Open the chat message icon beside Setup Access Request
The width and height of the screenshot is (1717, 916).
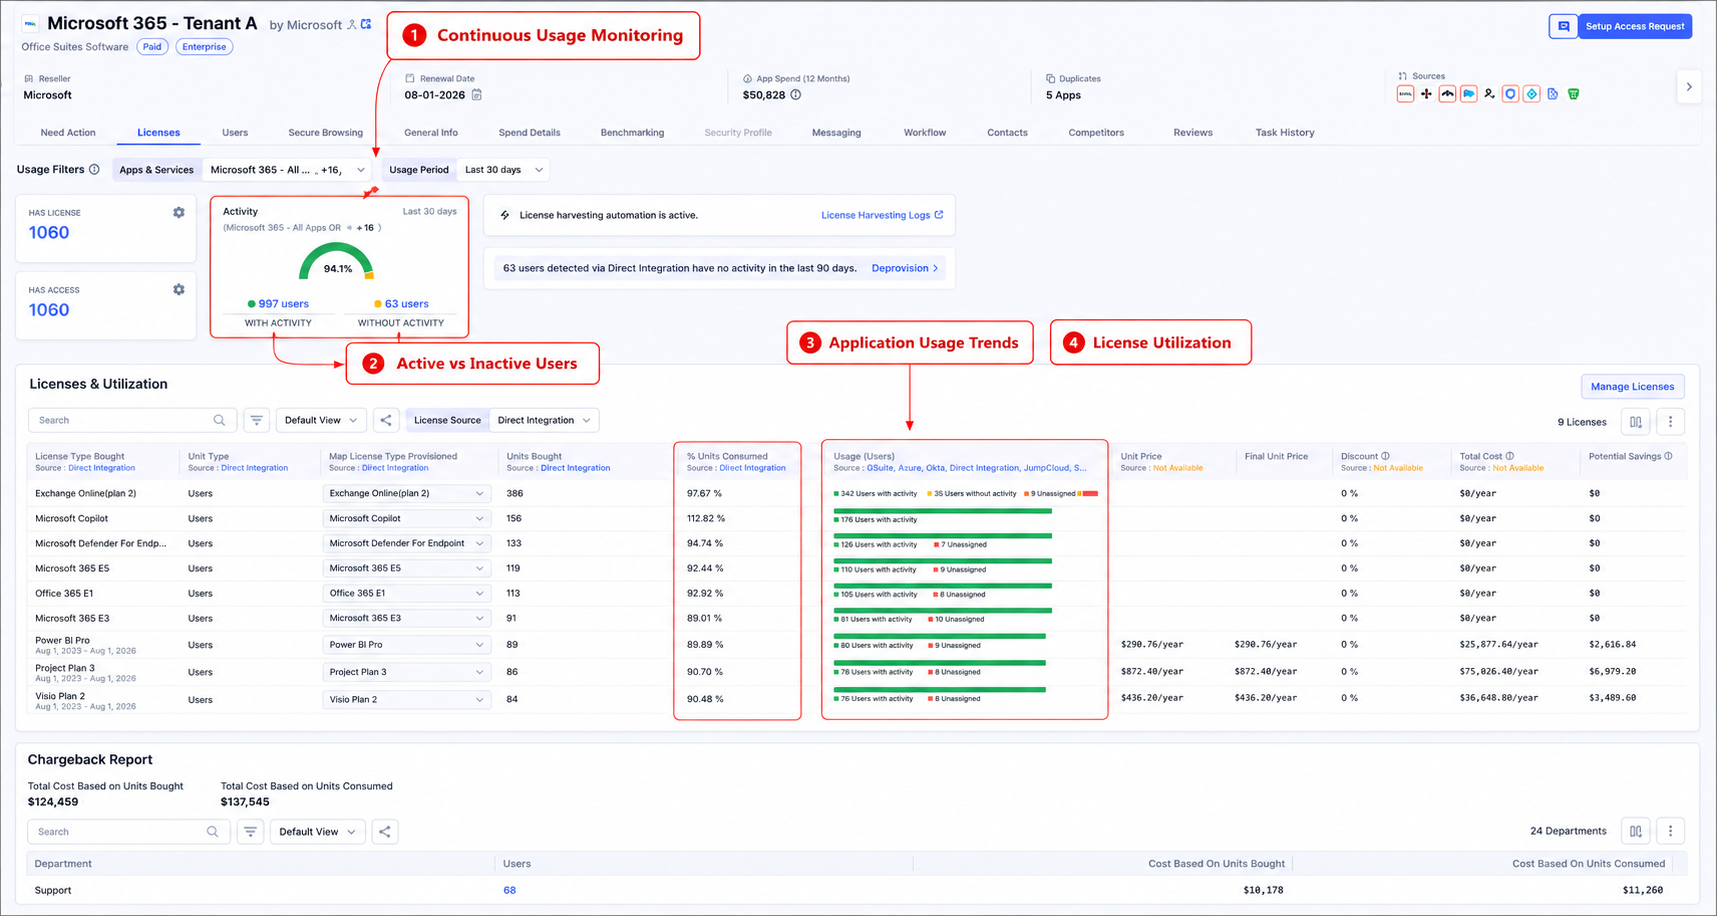point(1563,26)
